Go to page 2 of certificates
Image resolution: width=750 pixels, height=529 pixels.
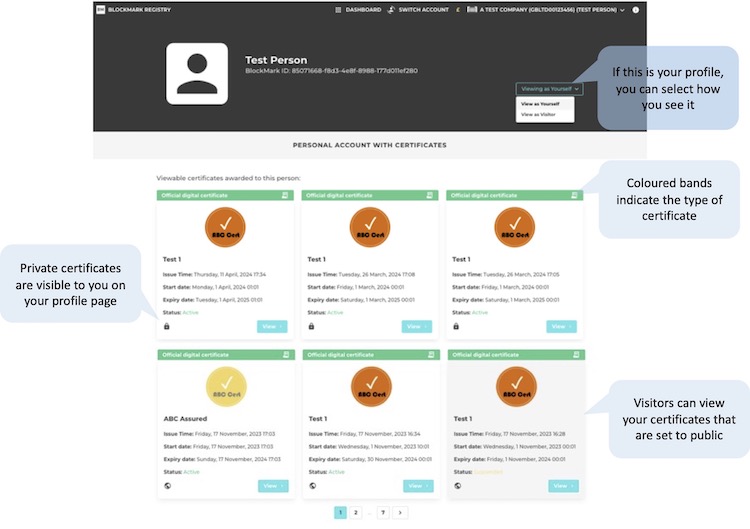pos(356,512)
